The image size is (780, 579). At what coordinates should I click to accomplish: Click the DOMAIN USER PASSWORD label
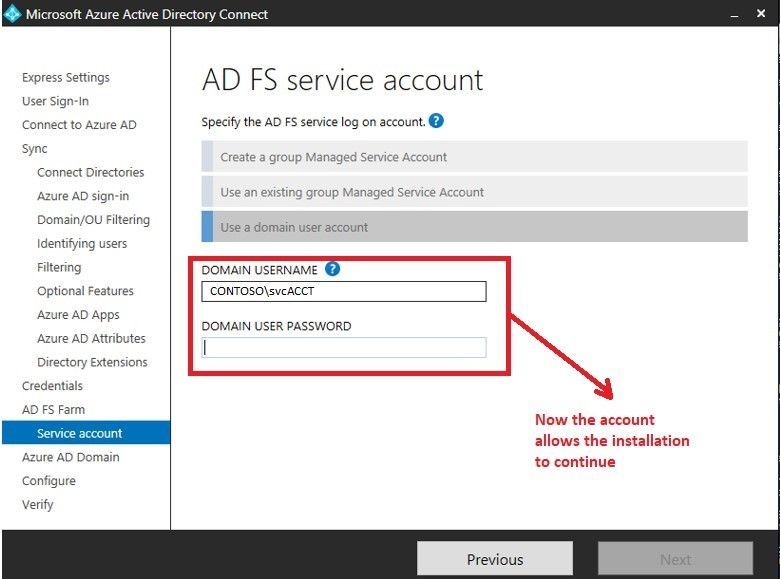(x=276, y=326)
